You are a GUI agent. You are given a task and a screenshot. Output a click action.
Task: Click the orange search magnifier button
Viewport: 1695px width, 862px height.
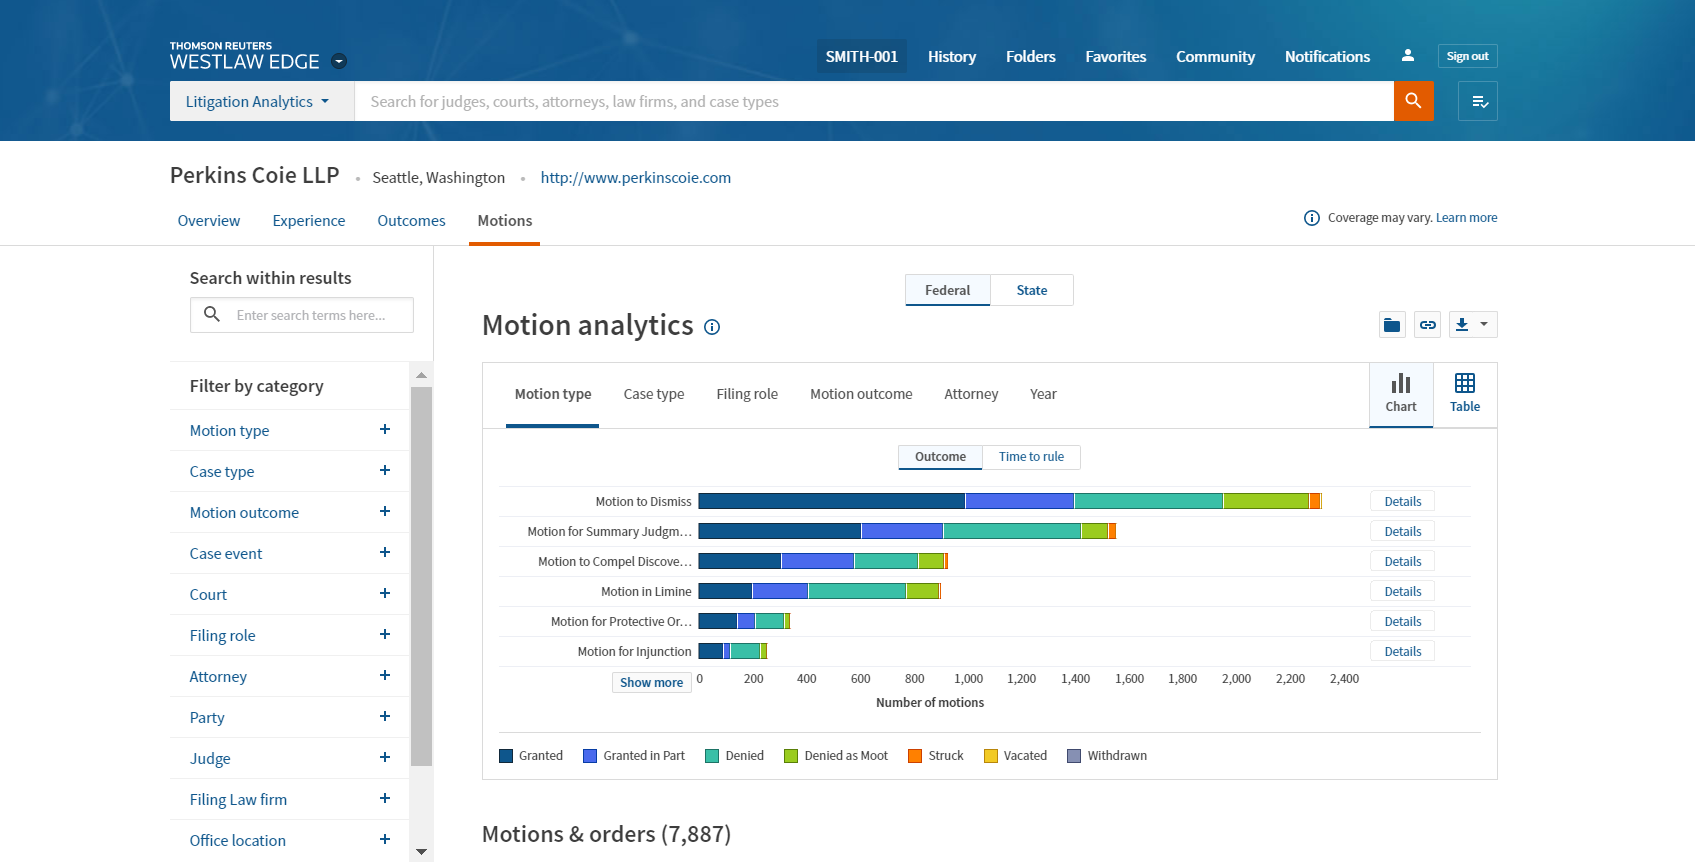pyautogui.click(x=1413, y=101)
